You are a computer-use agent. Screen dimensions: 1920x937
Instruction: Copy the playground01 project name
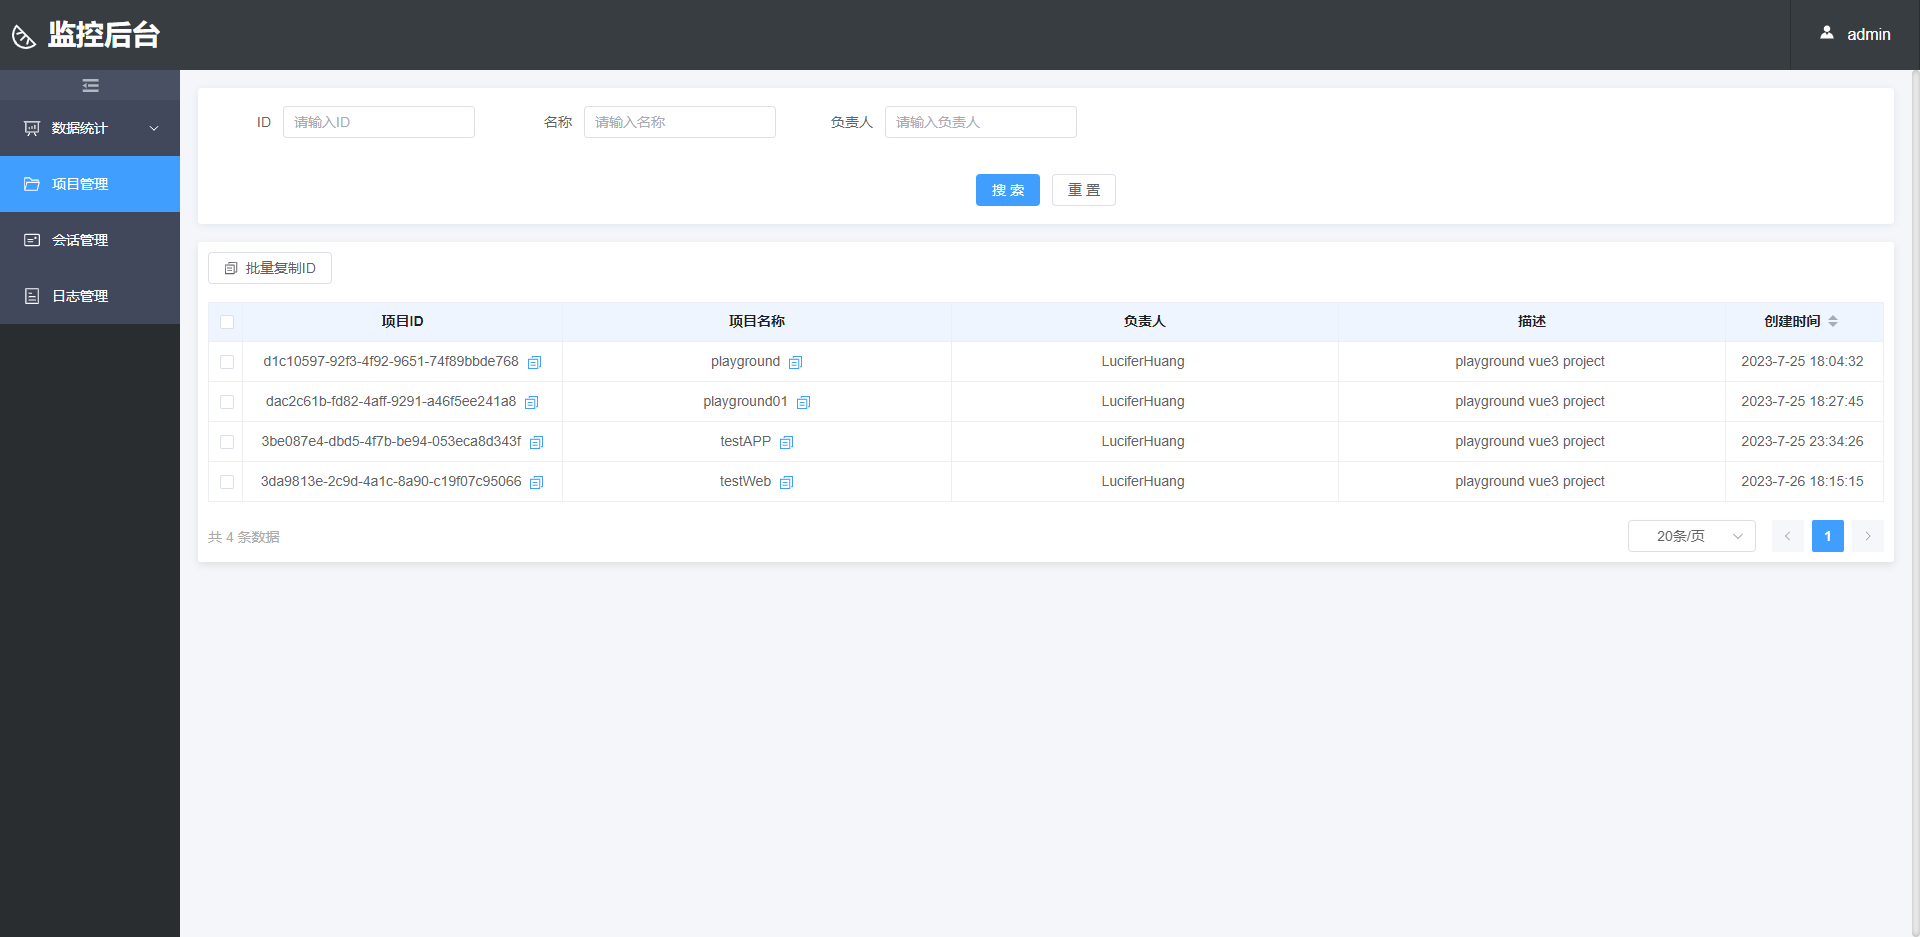[x=803, y=402]
